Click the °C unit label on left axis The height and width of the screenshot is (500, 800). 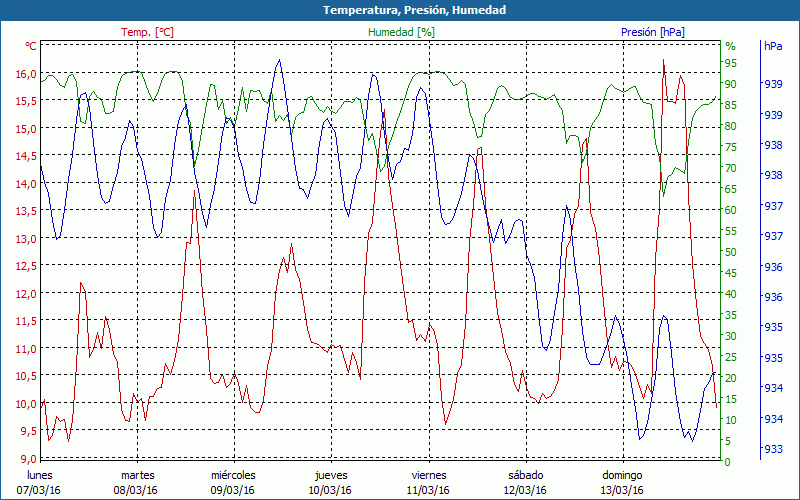click(30, 46)
